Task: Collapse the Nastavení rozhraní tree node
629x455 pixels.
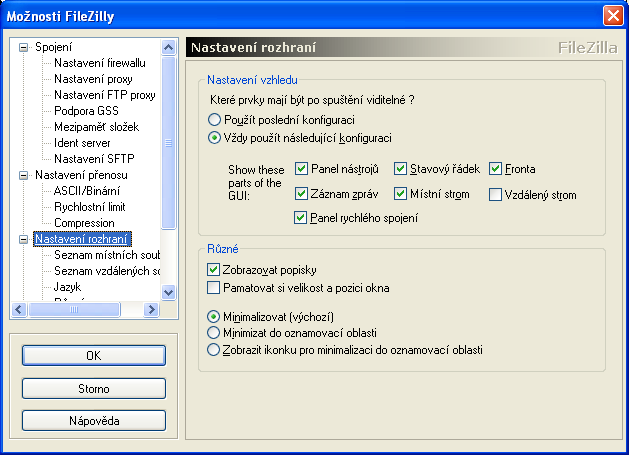Action: click(25, 239)
